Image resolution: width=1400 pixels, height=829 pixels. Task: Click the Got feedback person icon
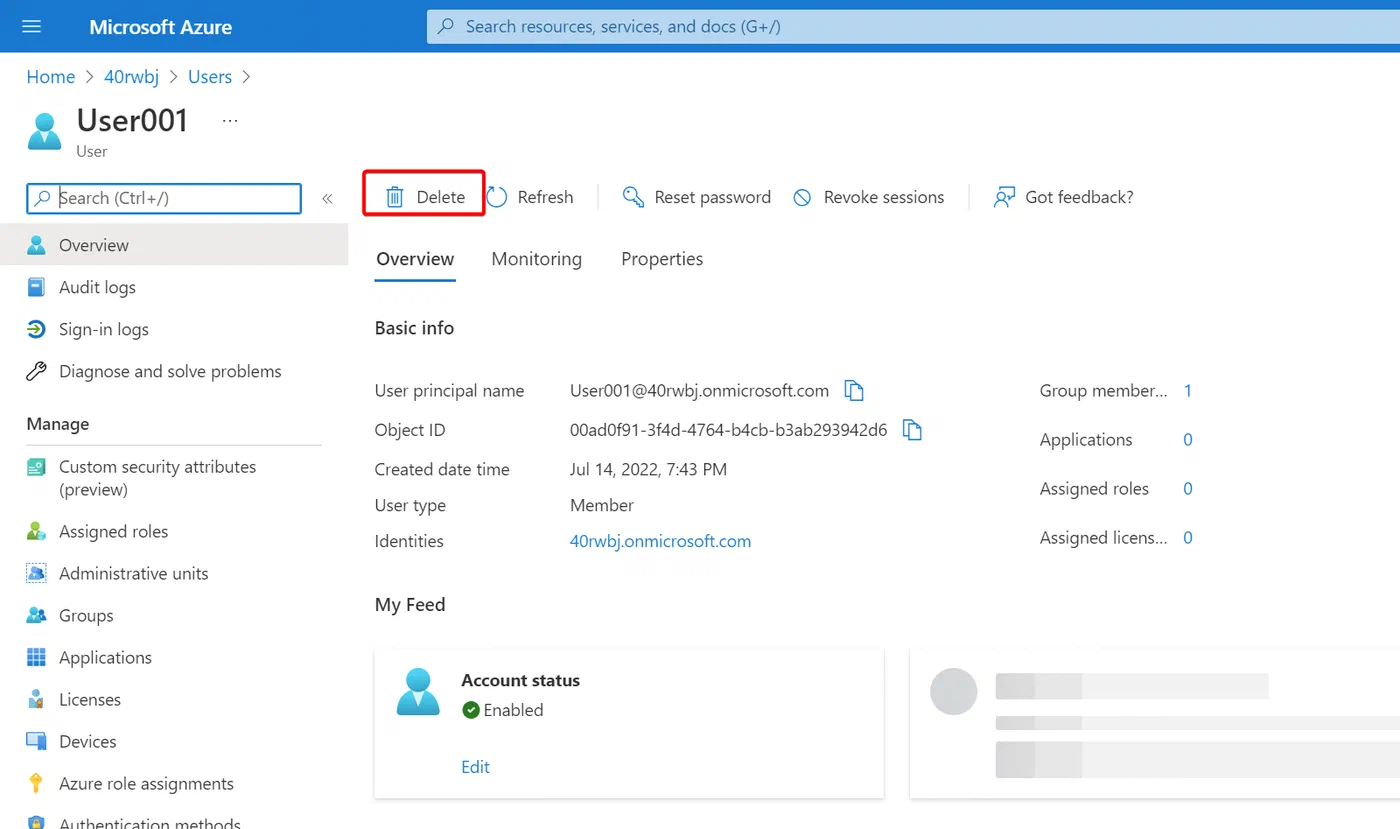(x=1004, y=197)
